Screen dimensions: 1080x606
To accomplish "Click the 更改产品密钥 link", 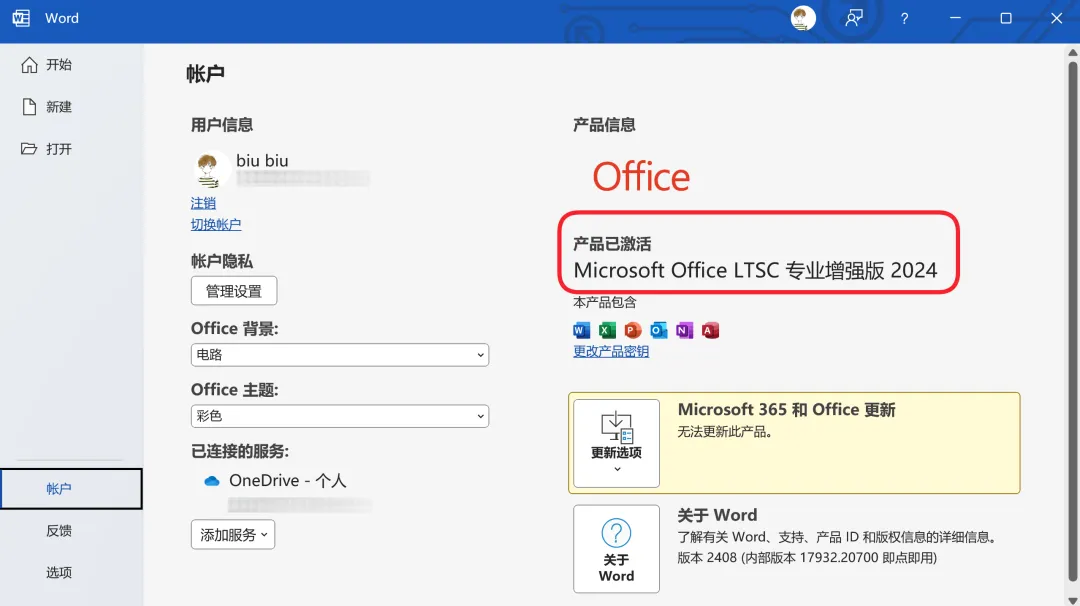I will (x=611, y=351).
